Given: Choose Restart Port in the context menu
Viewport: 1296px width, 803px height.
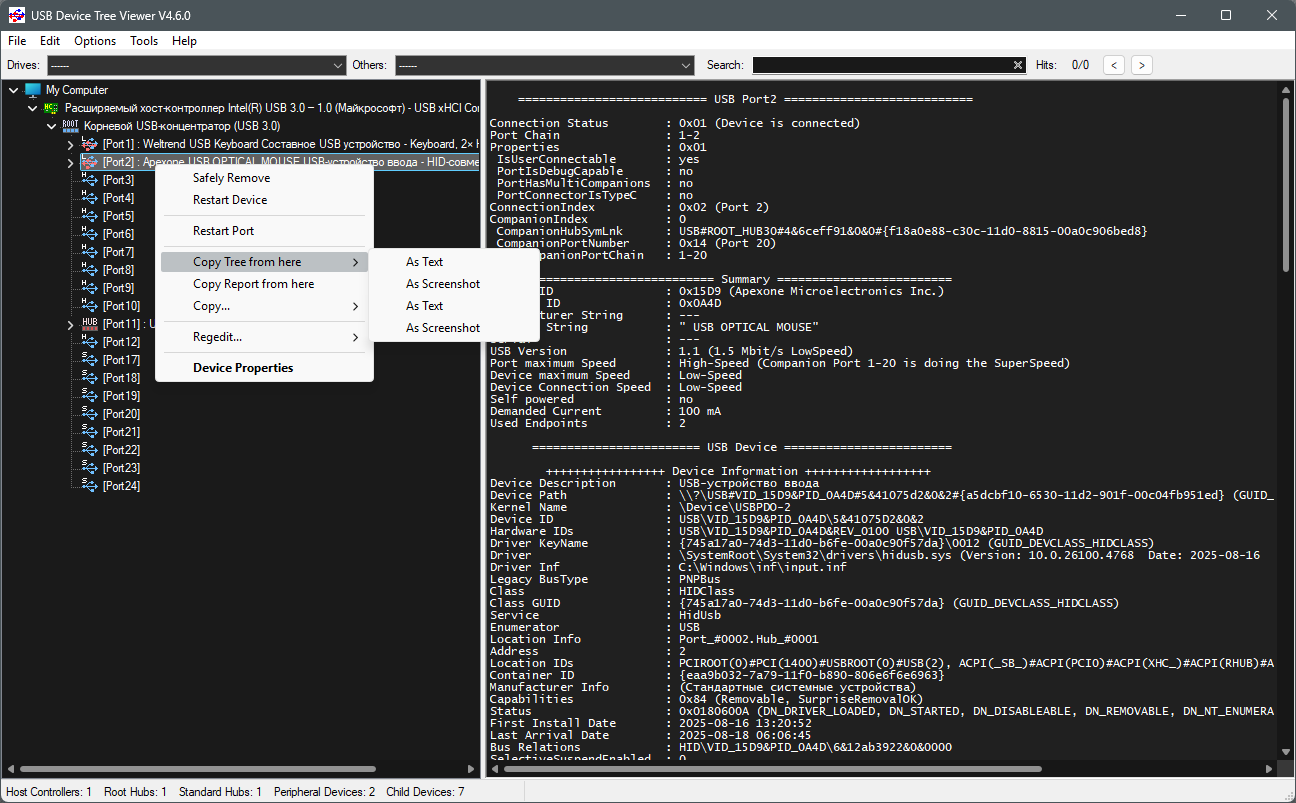Looking at the screenshot, I should (264, 231).
